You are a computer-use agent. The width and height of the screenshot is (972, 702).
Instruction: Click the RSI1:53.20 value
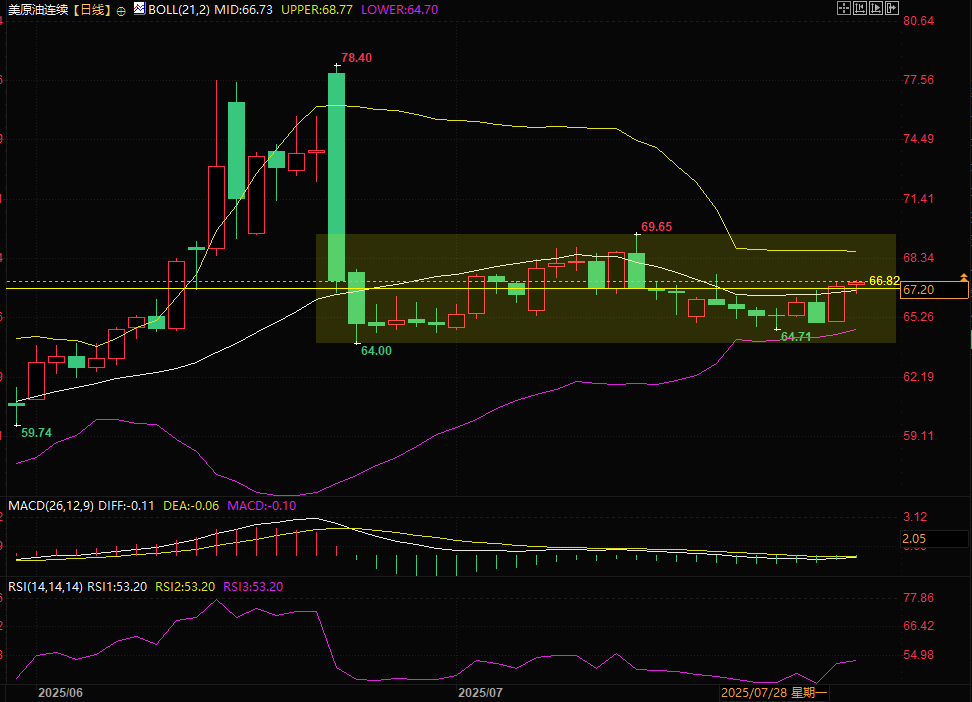click(x=117, y=587)
